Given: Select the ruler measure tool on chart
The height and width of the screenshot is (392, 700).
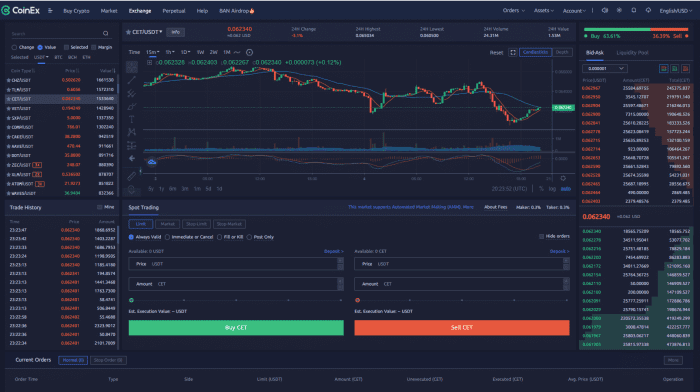Looking at the screenshot, I should [x=132, y=176].
